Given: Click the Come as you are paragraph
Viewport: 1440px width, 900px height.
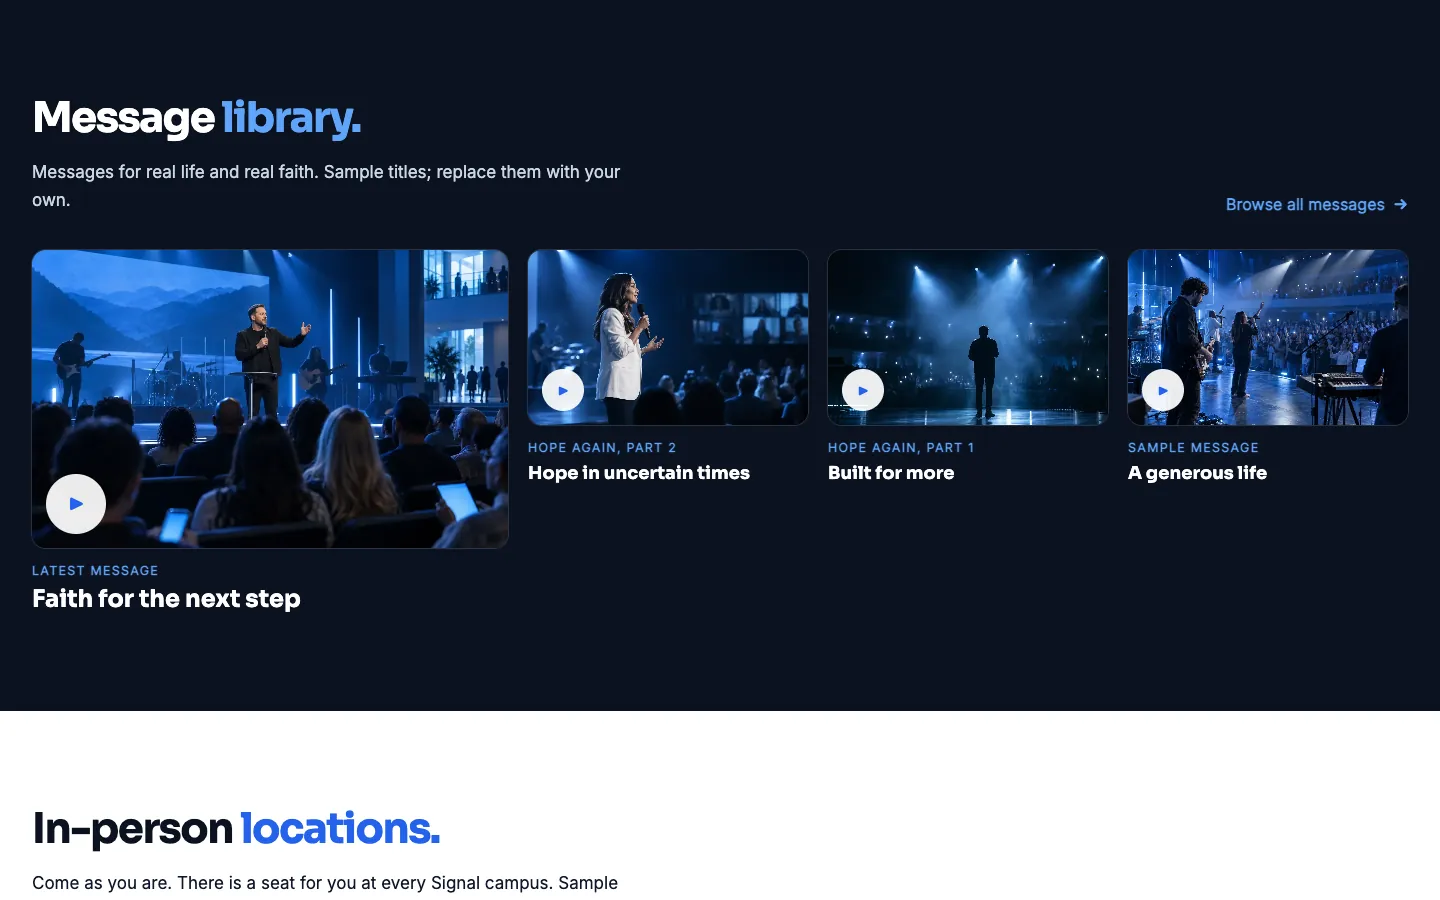Looking at the screenshot, I should coord(325,883).
